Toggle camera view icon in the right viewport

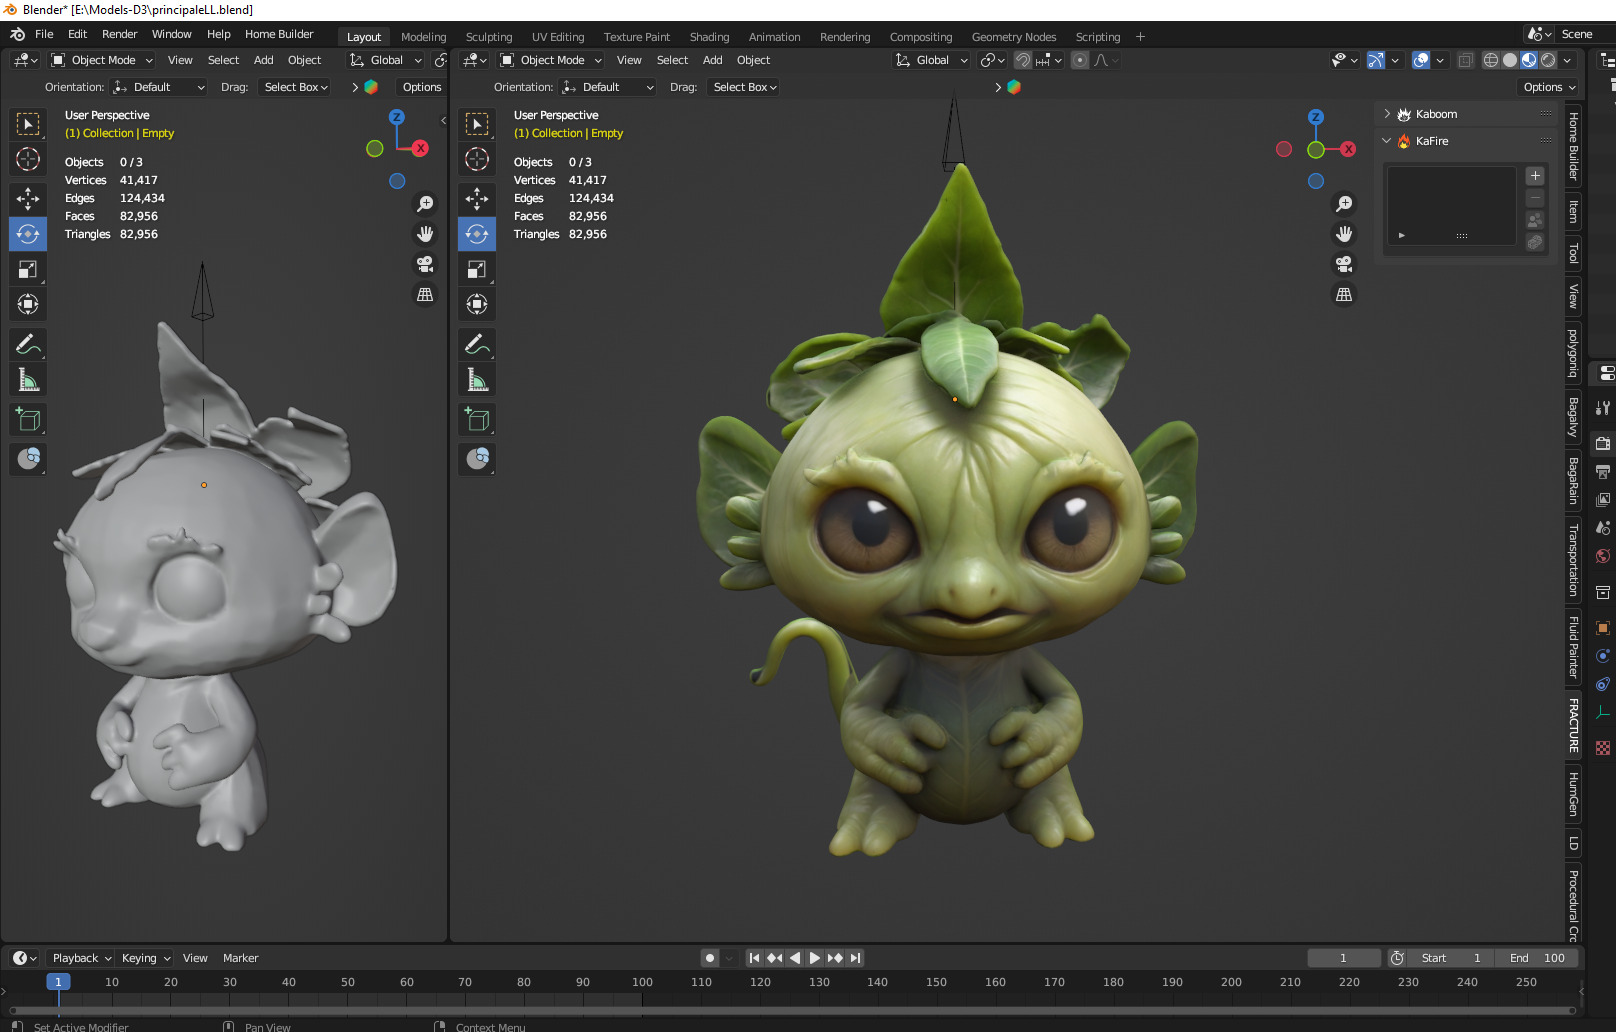pos(1344,264)
